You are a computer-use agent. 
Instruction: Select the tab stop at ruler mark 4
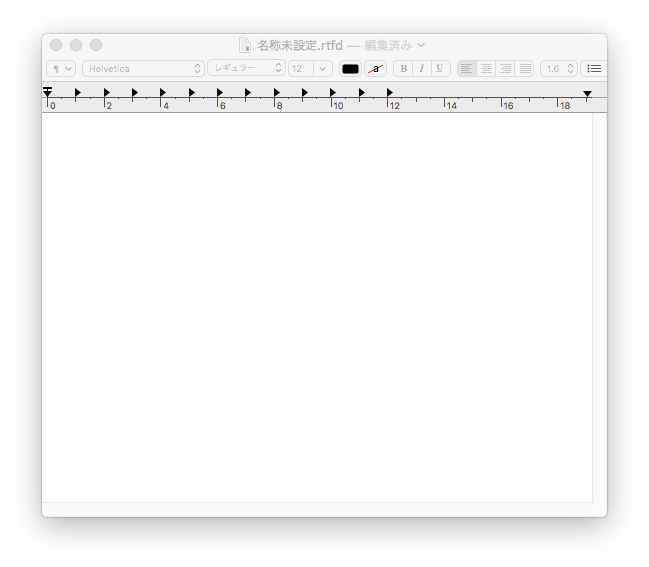[163, 92]
